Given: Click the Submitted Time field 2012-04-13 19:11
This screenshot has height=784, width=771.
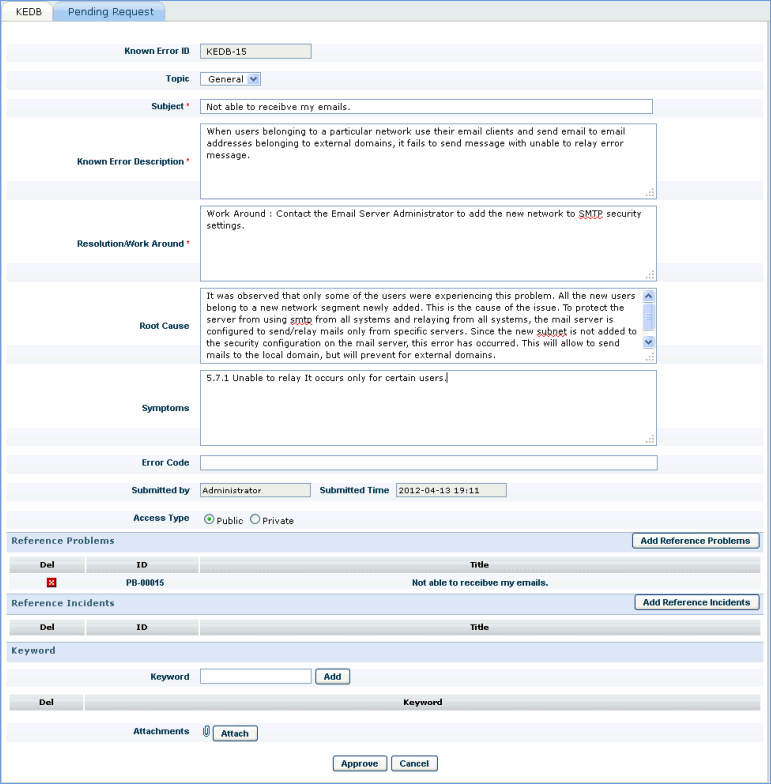Looking at the screenshot, I should [452, 490].
